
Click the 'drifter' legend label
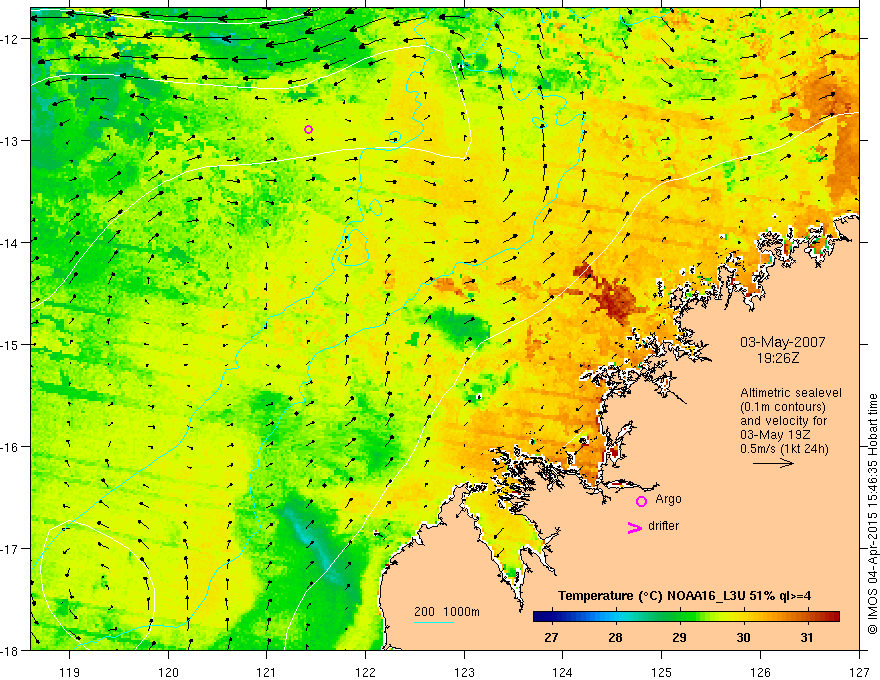[663, 526]
